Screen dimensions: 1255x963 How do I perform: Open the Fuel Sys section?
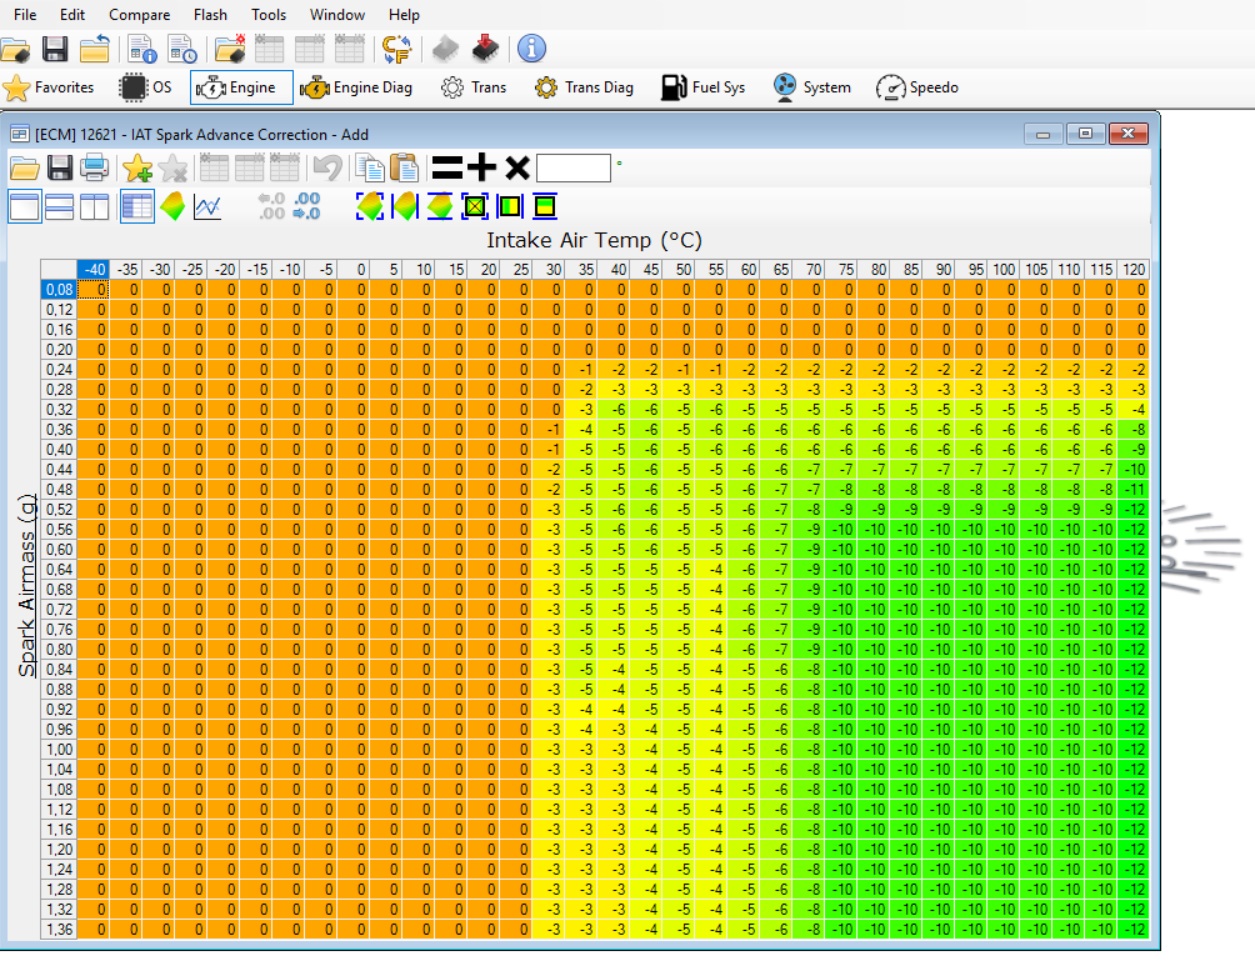coord(704,88)
